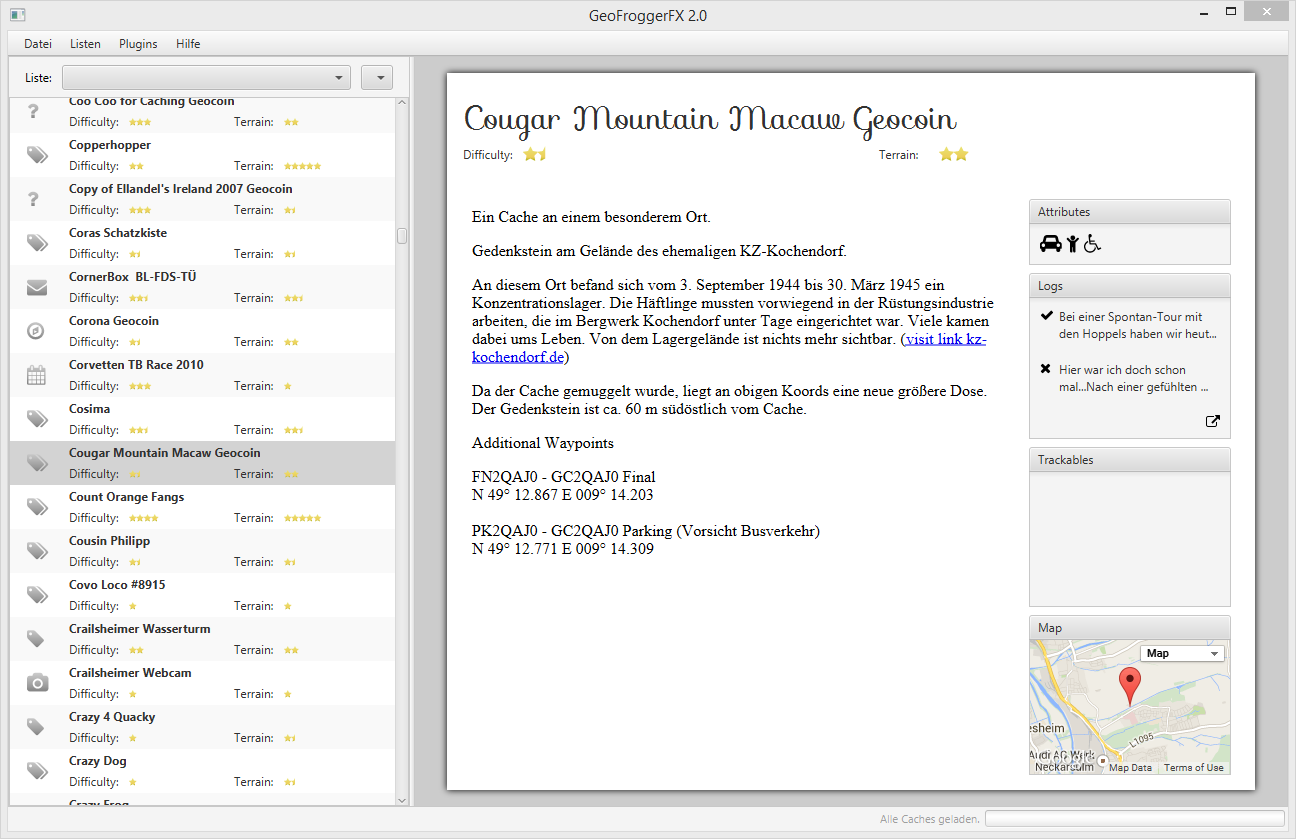
Task: Open the Plugins menu
Action: click(138, 44)
